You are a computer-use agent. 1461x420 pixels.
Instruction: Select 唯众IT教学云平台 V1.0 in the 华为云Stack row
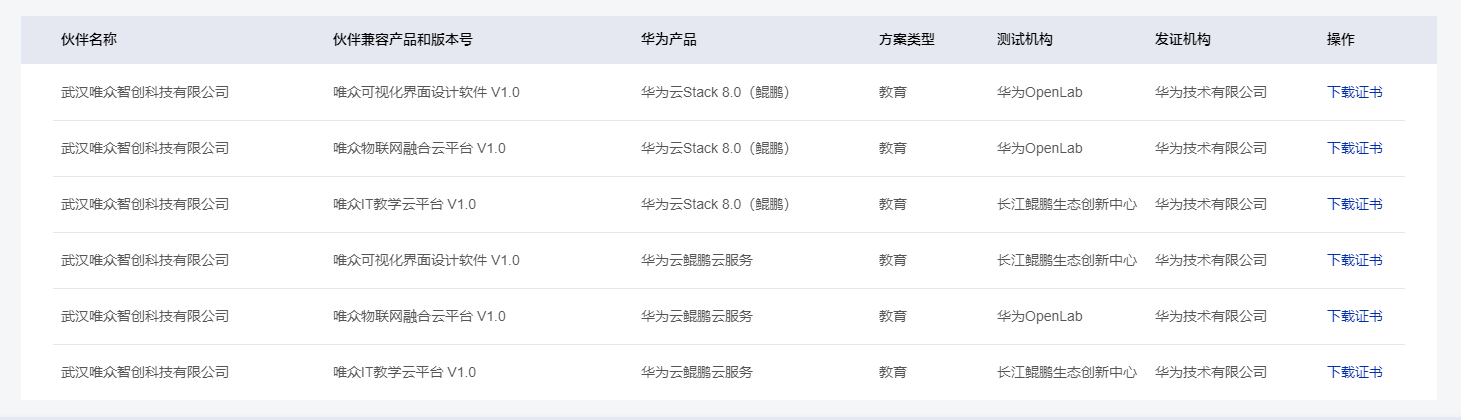[404, 204]
